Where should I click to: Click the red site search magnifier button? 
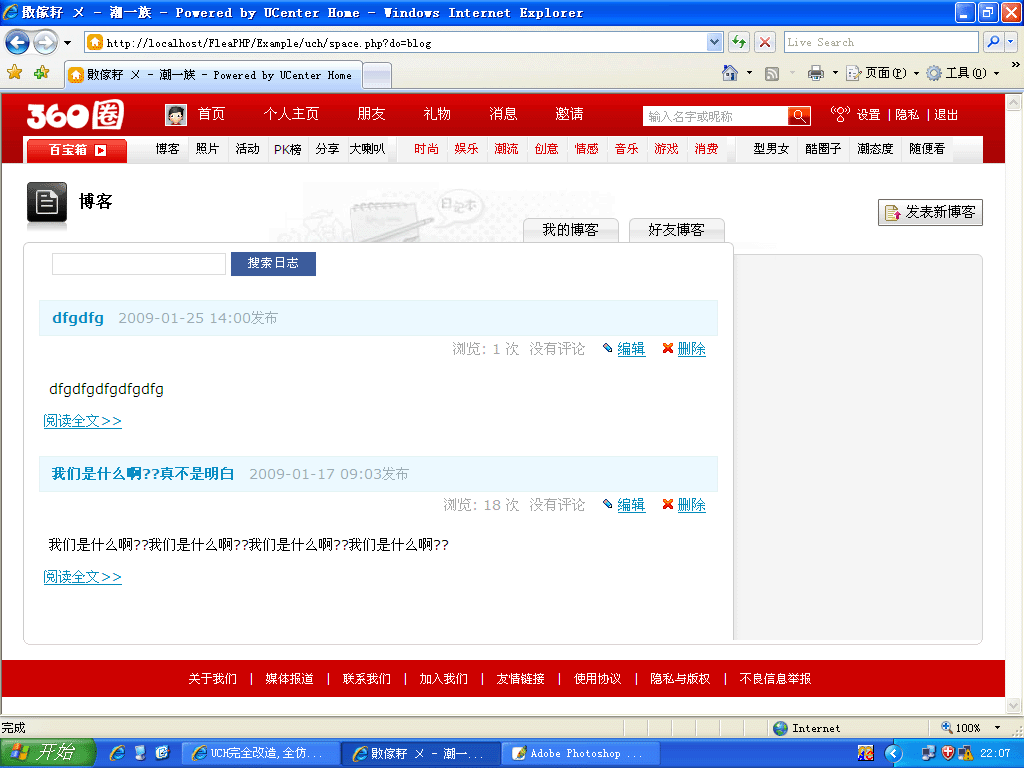pyautogui.click(x=799, y=116)
